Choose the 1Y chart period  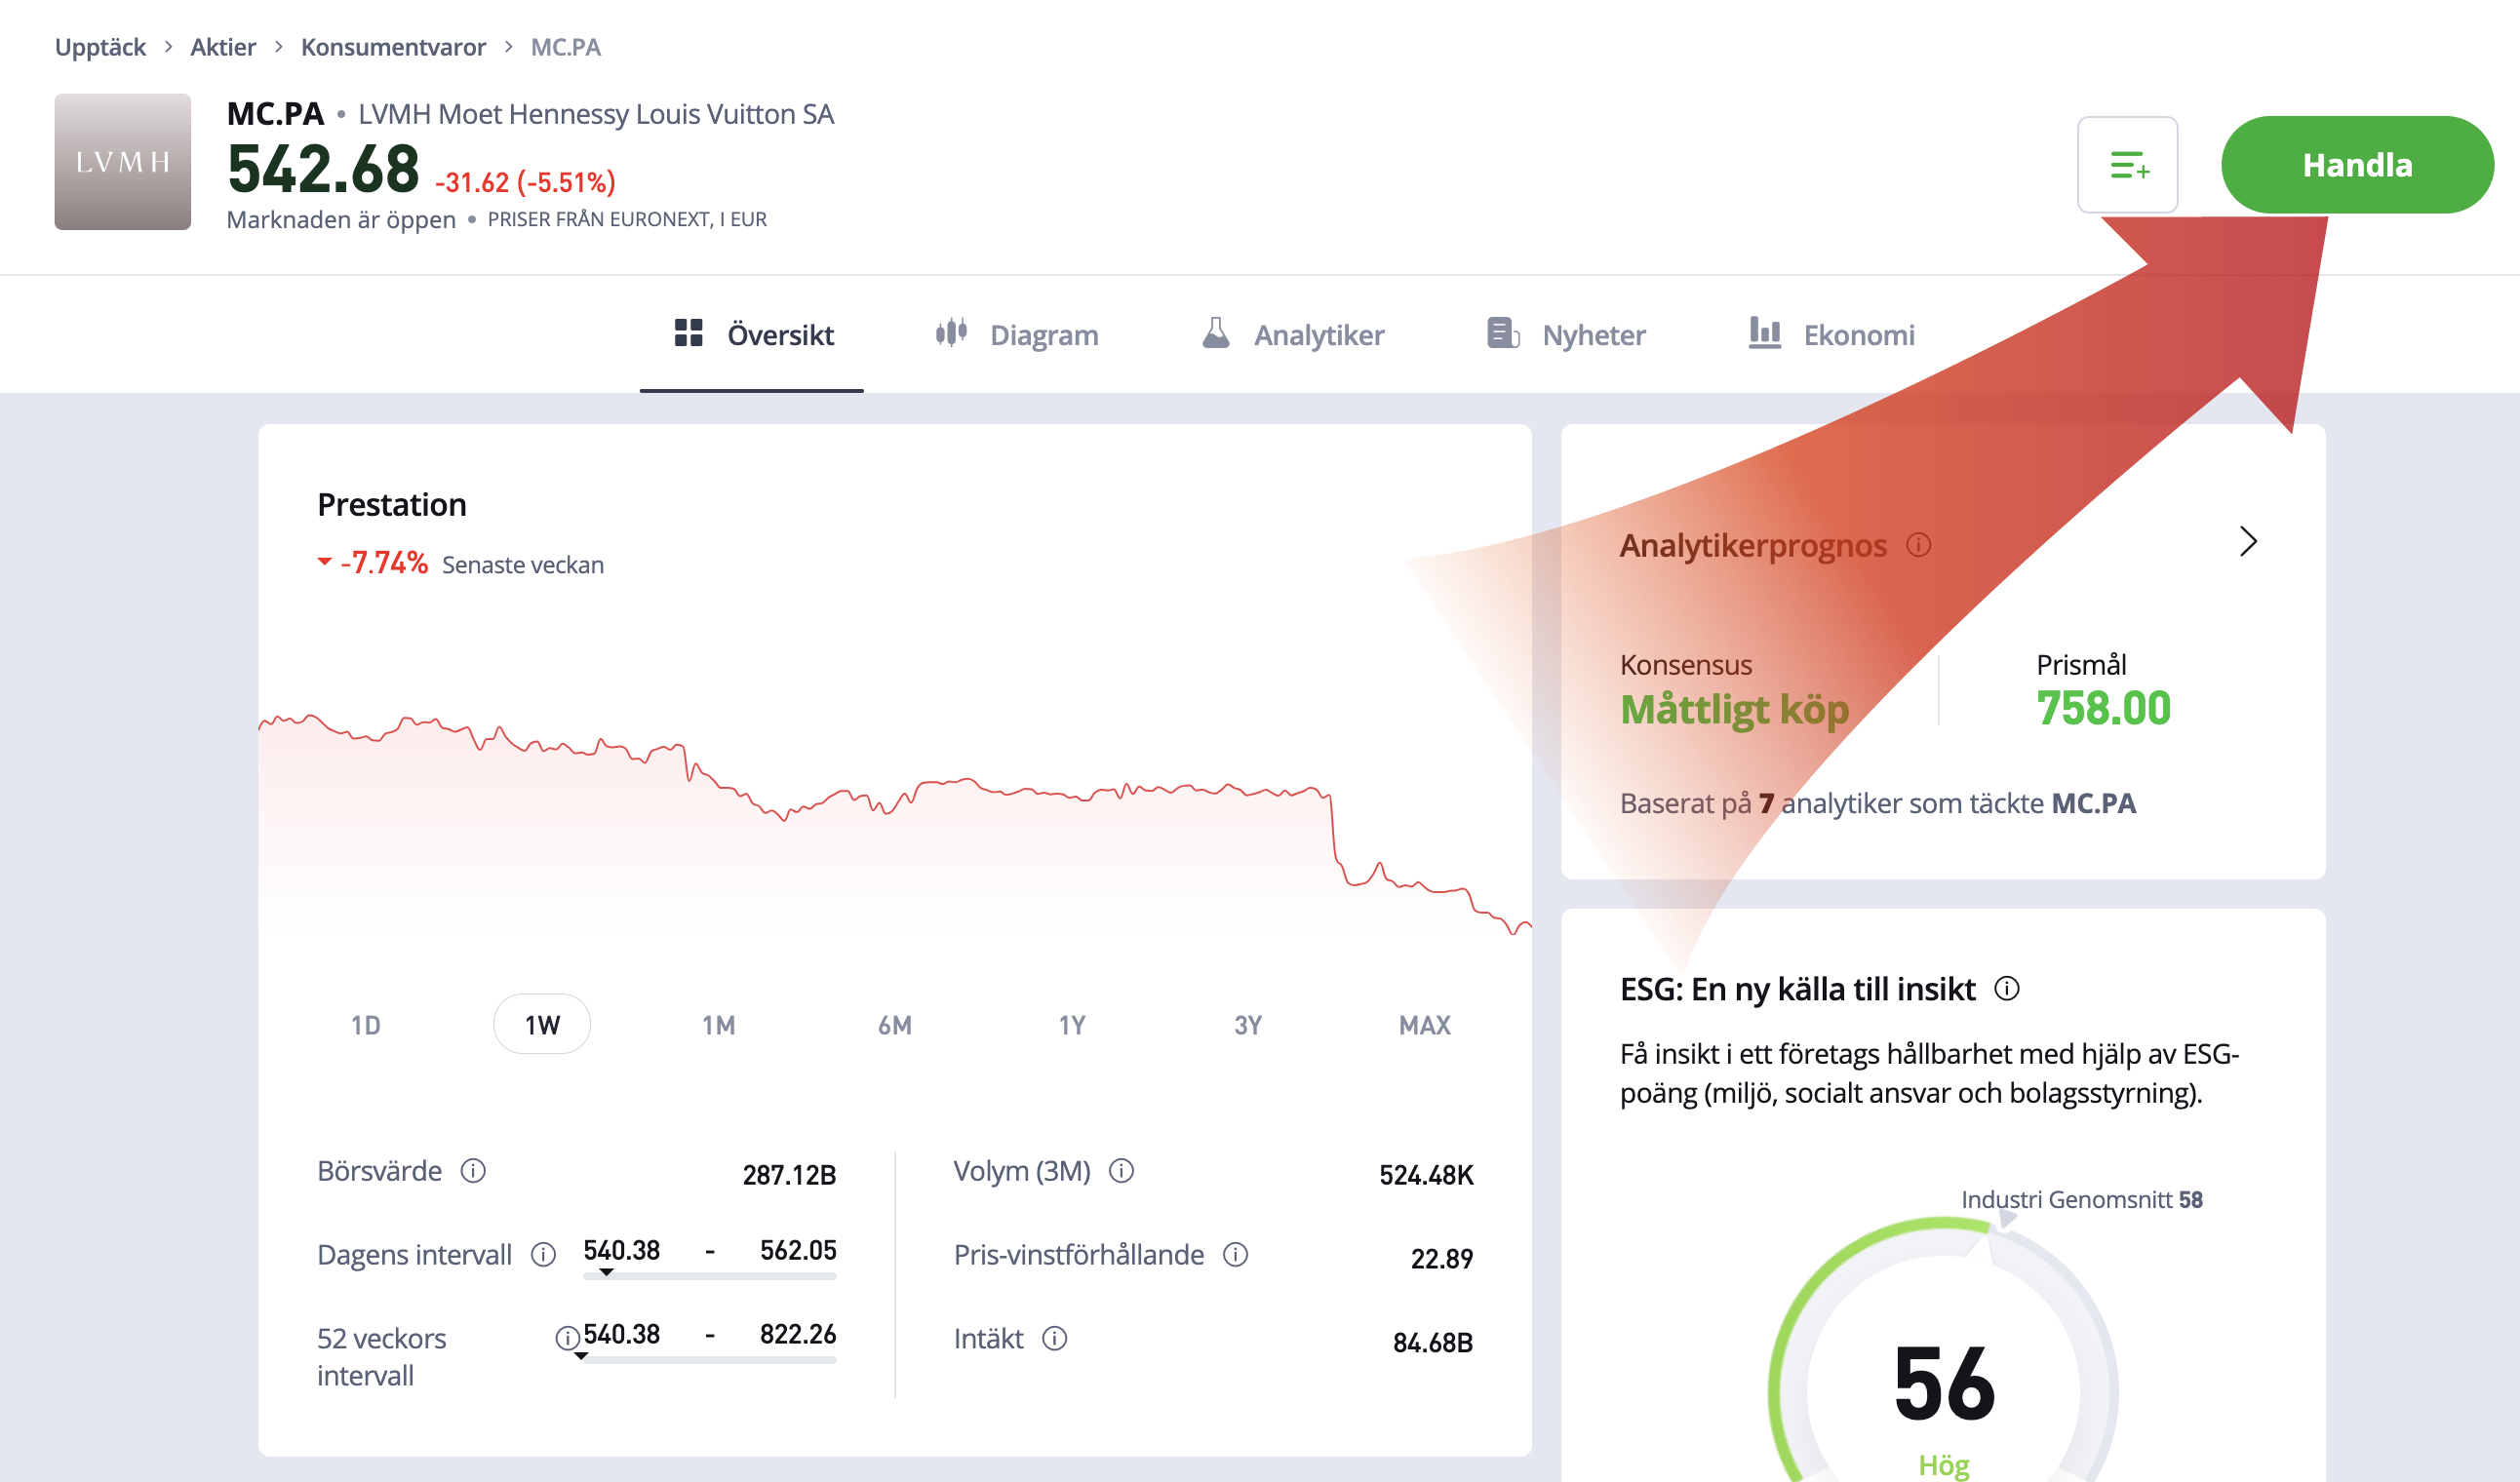pos(1071,1024)
